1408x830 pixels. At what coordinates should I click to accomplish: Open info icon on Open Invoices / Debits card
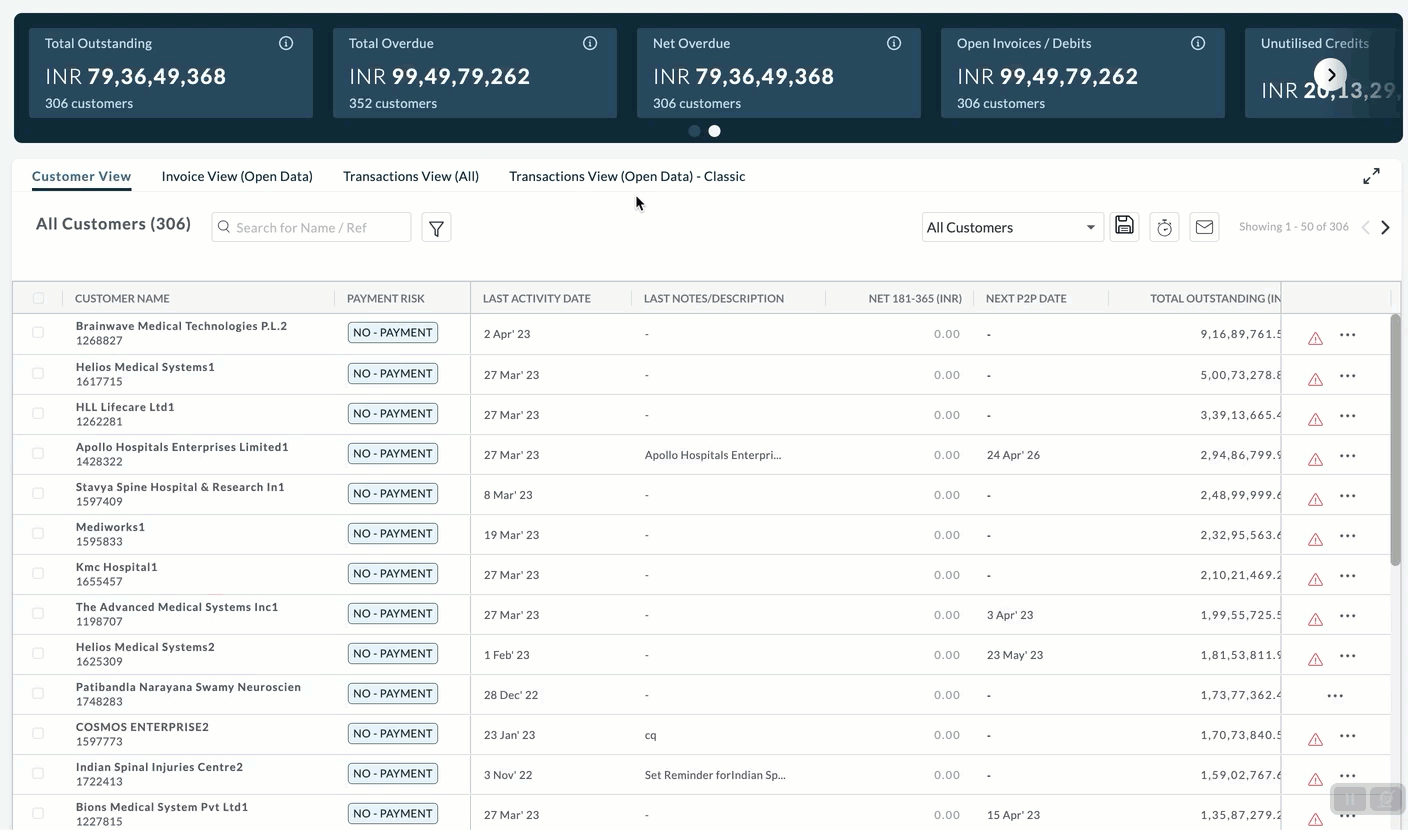(1198, 43)
